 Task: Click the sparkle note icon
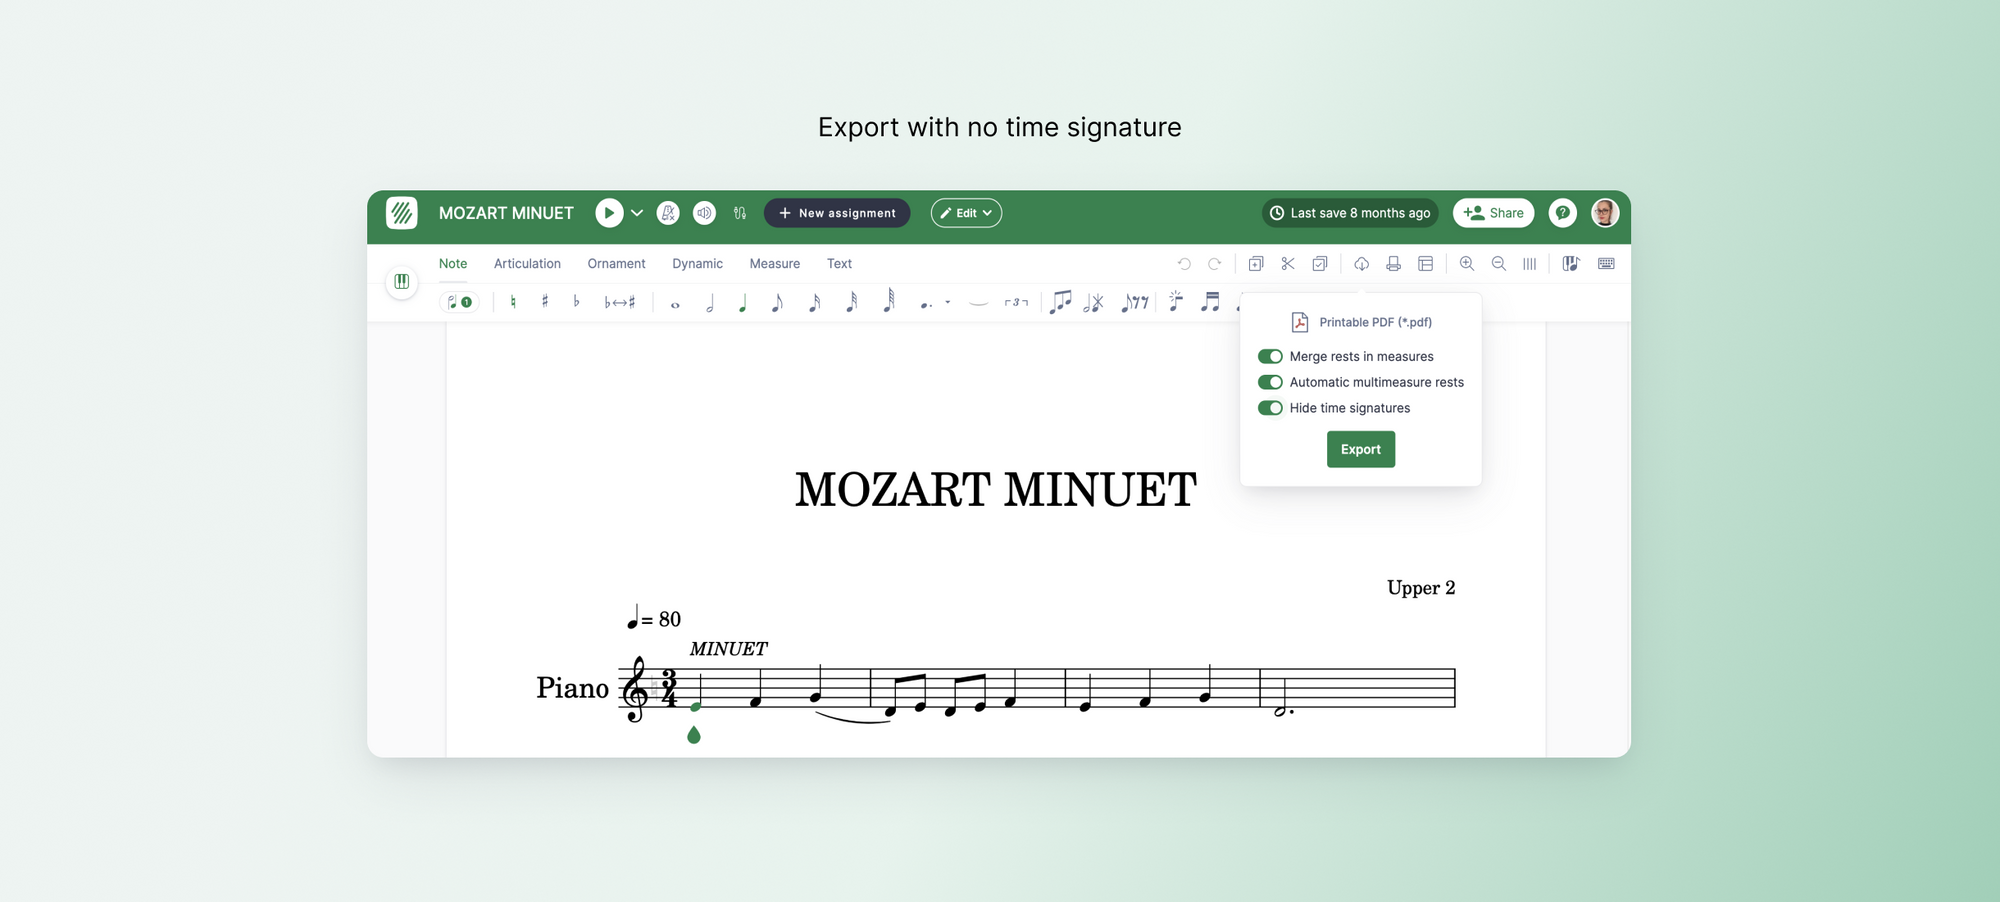tap(1176, 301)
